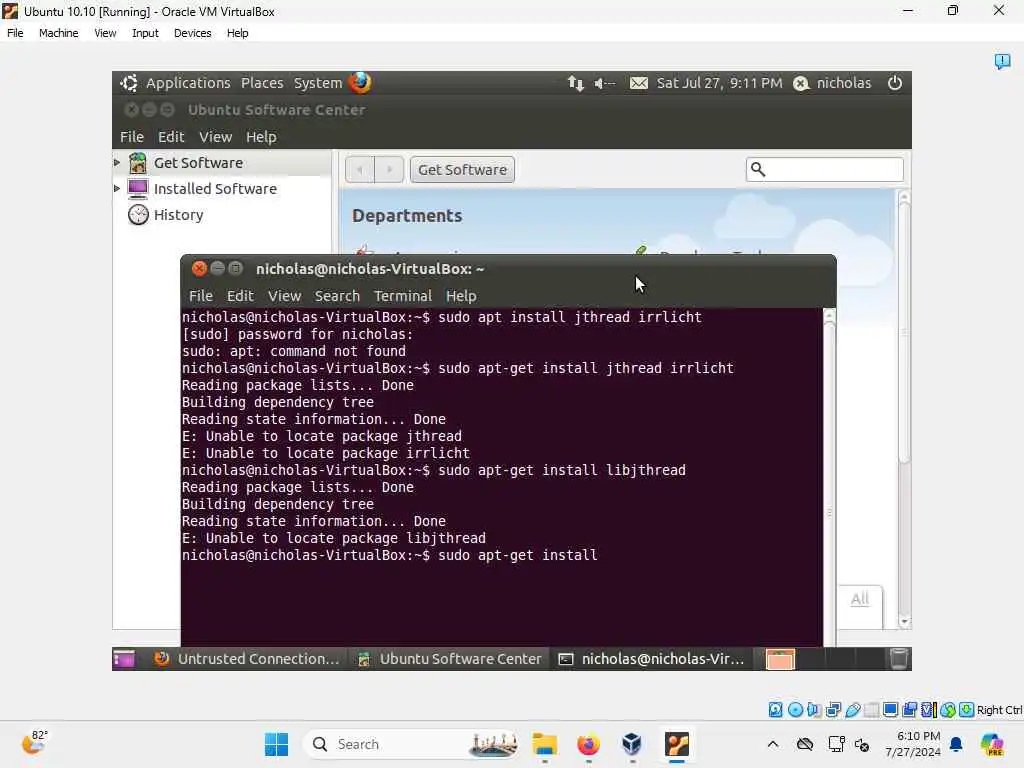Open the terminal View menu

click(284, 296)
